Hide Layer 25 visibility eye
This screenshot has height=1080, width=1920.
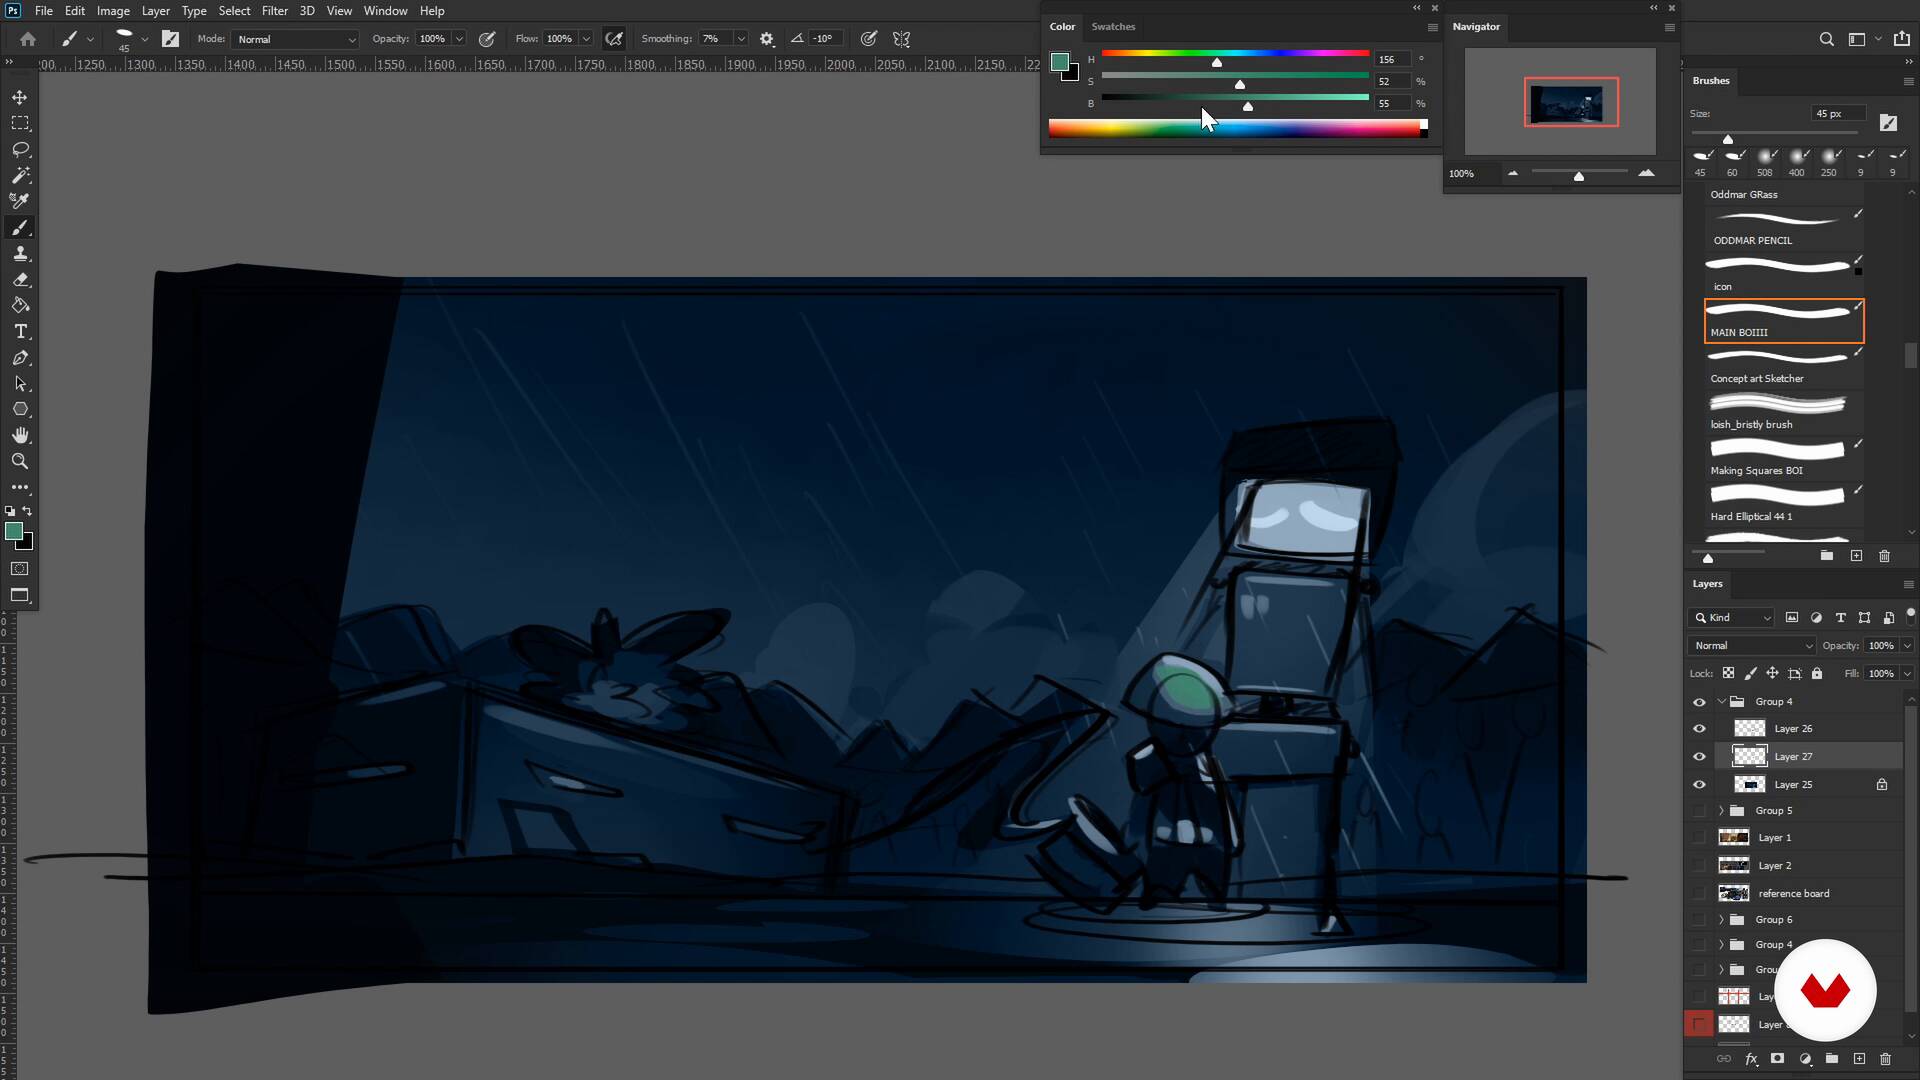(1699, 785)
